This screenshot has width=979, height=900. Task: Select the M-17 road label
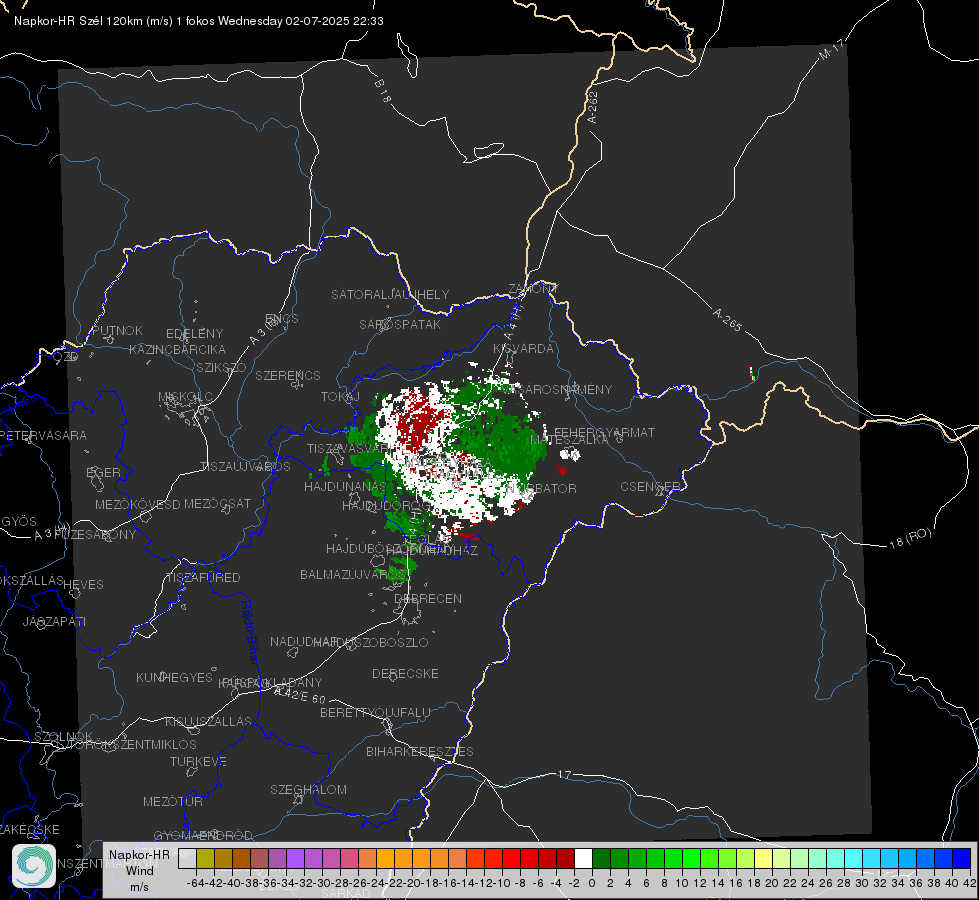tap(831, 49)
